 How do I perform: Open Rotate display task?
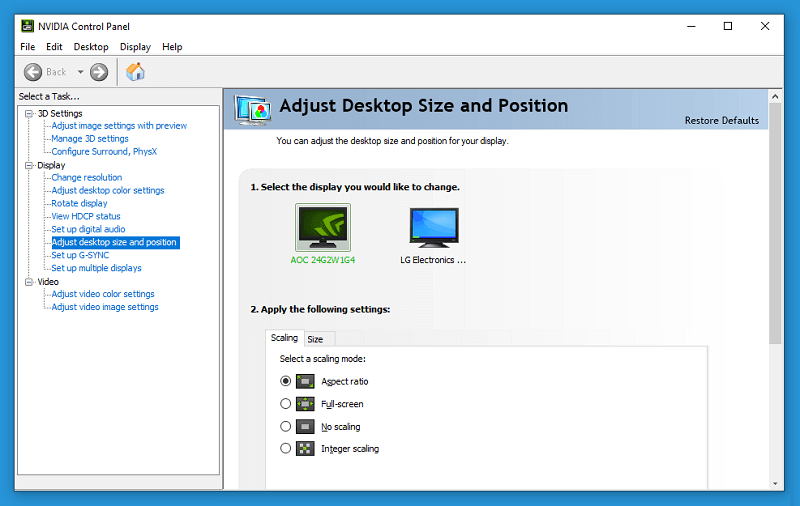(x=79, y=203)
